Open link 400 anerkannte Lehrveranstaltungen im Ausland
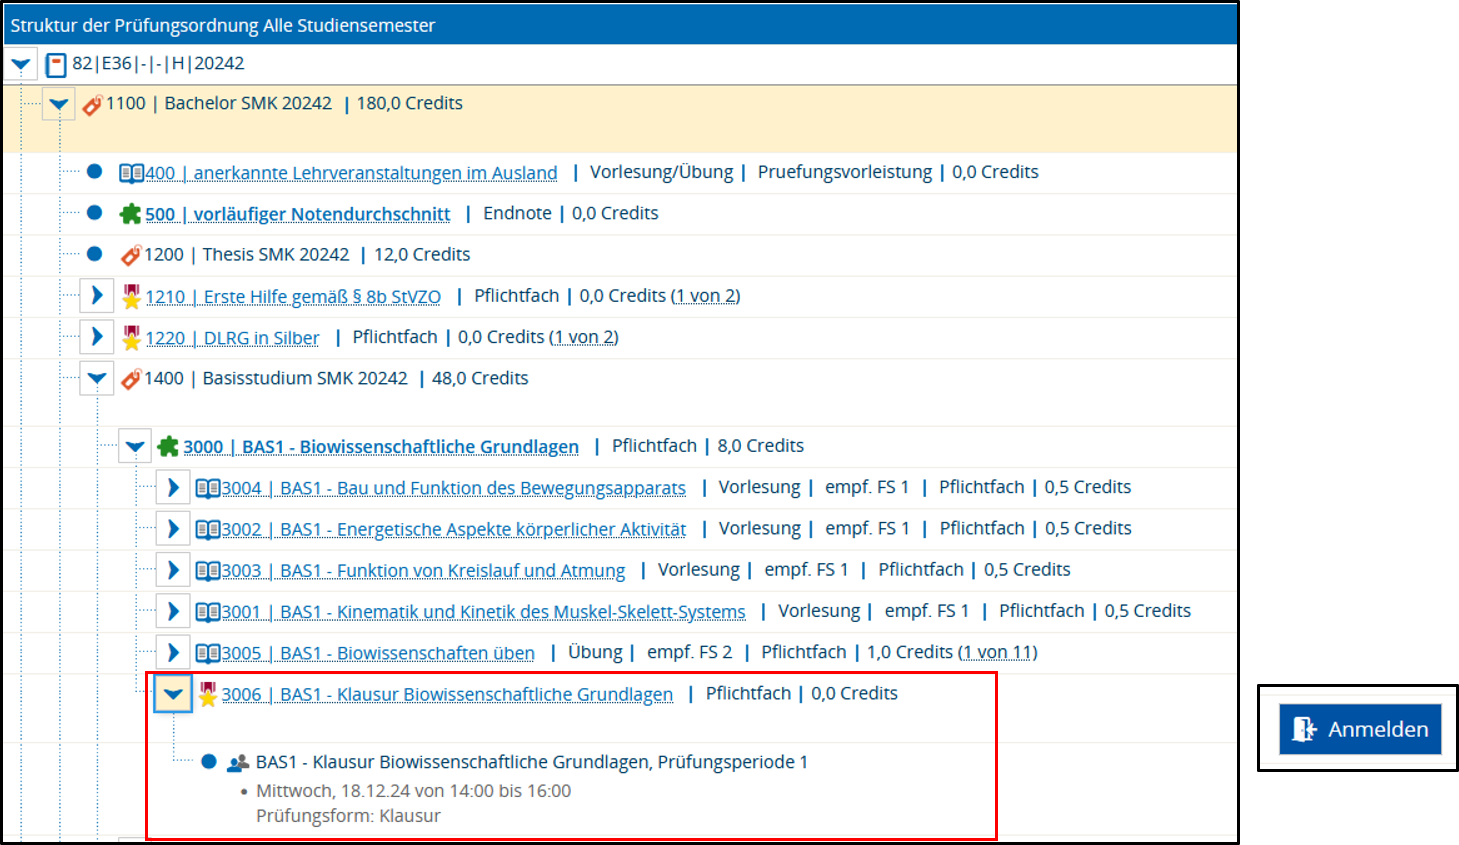This screenshot has width=1459, height=845. click(x=351, y=173)
